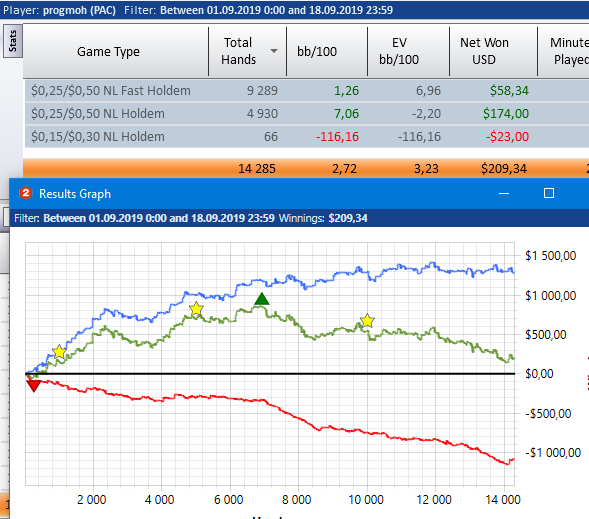Click the 6,96 EV bb/100 value

428,91
